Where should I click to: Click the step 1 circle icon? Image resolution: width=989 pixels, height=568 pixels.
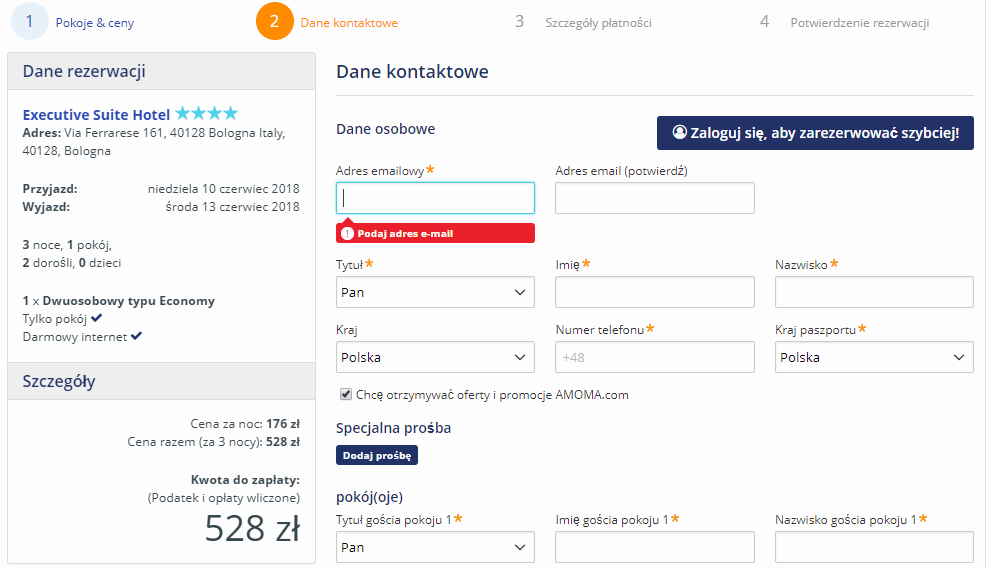pyautogui.click(x=30, y=21)
